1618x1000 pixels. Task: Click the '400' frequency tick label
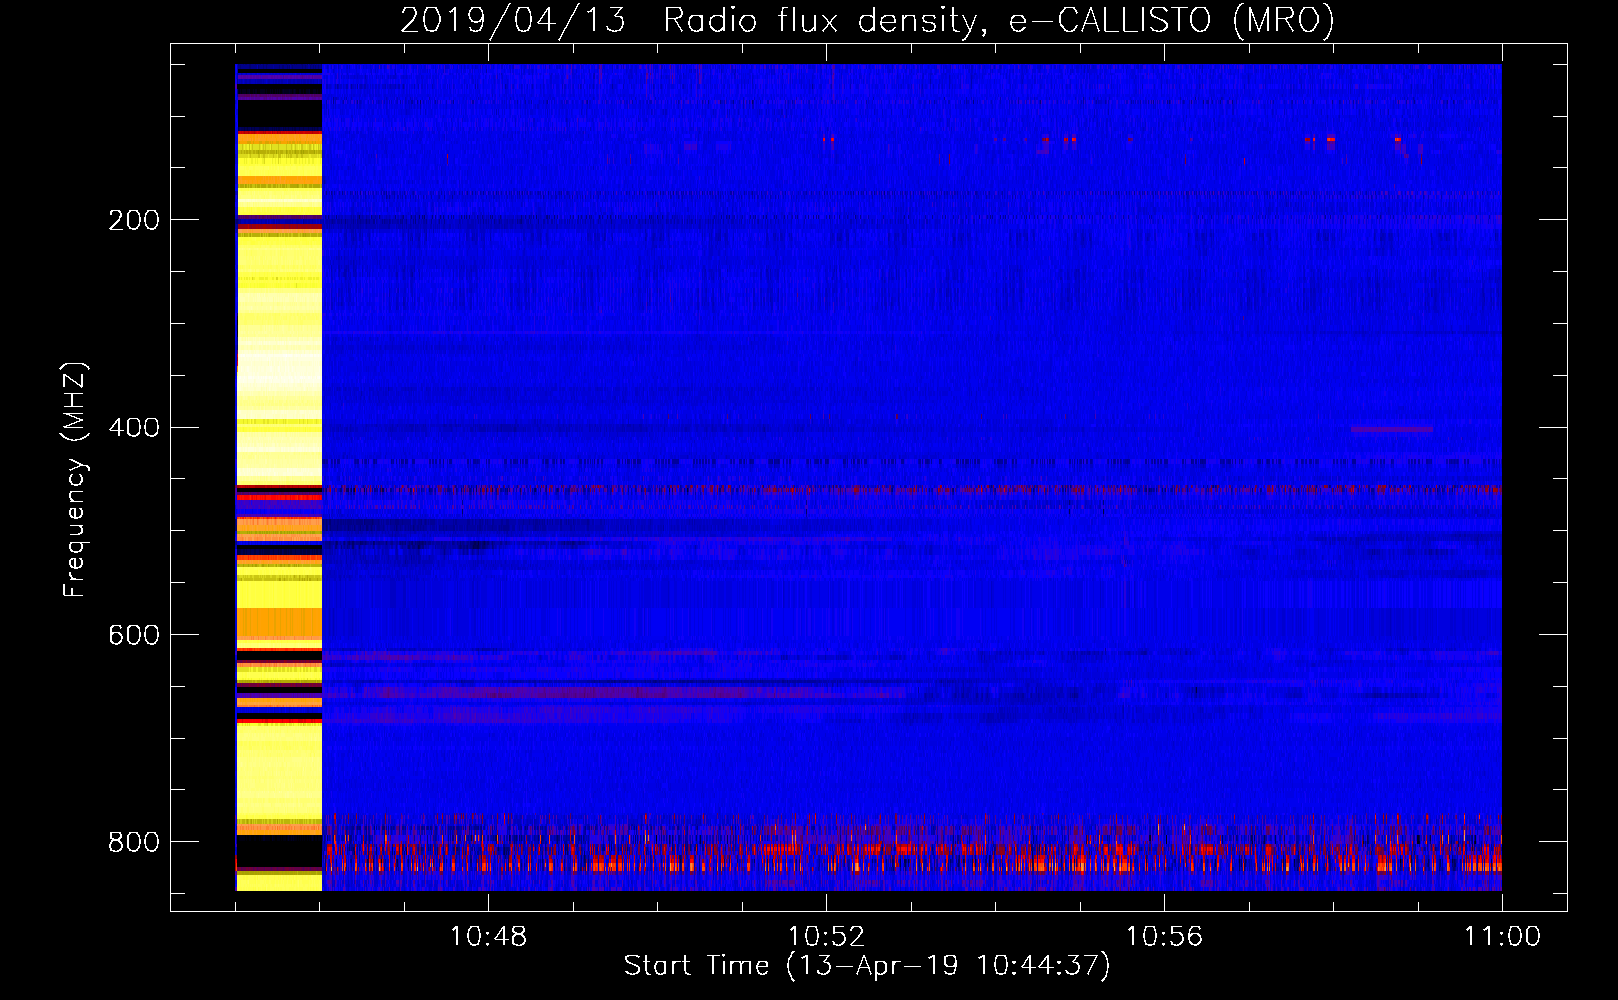(134, 428)
